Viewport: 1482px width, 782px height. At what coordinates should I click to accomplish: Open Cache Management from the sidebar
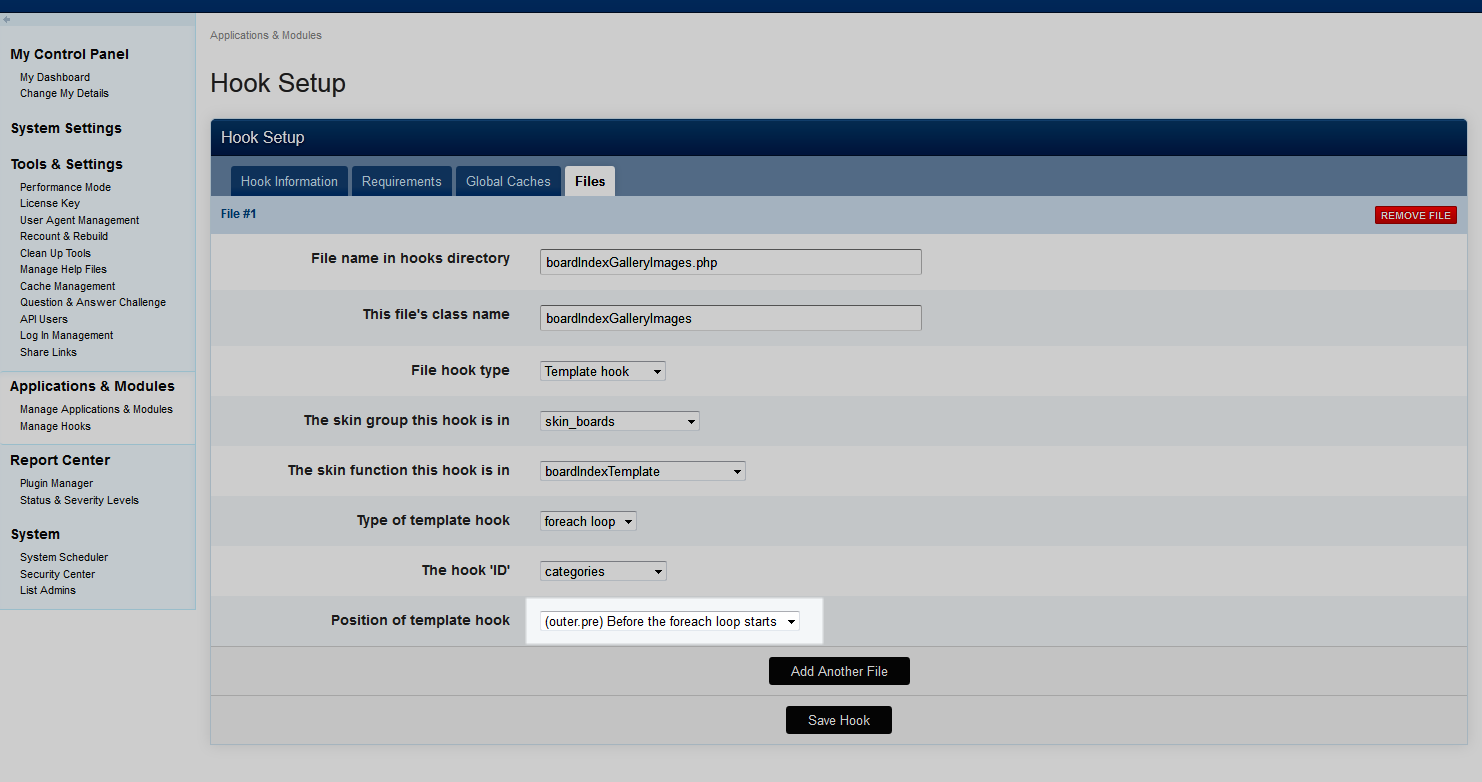[x=67, y=286]
